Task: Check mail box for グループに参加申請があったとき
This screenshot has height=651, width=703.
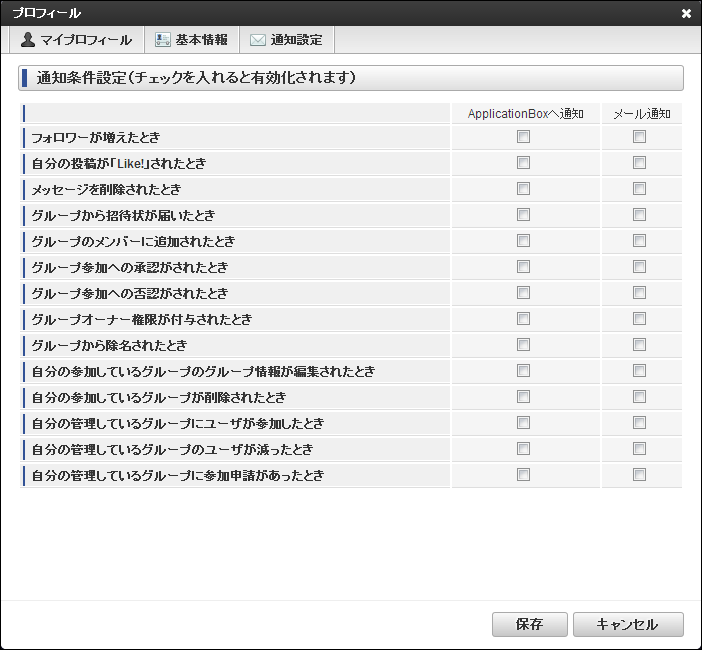Action: point(639,474)
